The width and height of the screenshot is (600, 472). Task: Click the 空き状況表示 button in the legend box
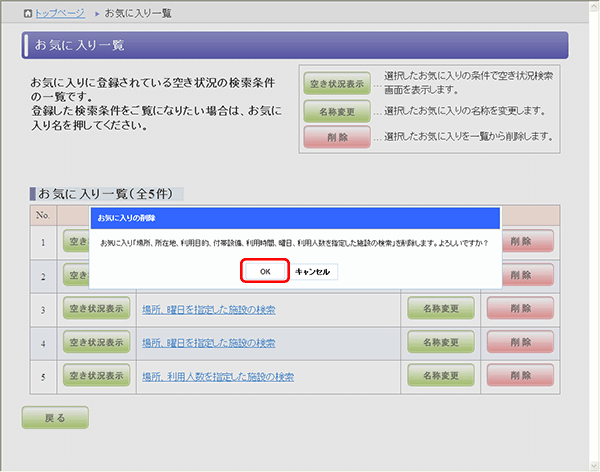point(337,83)
